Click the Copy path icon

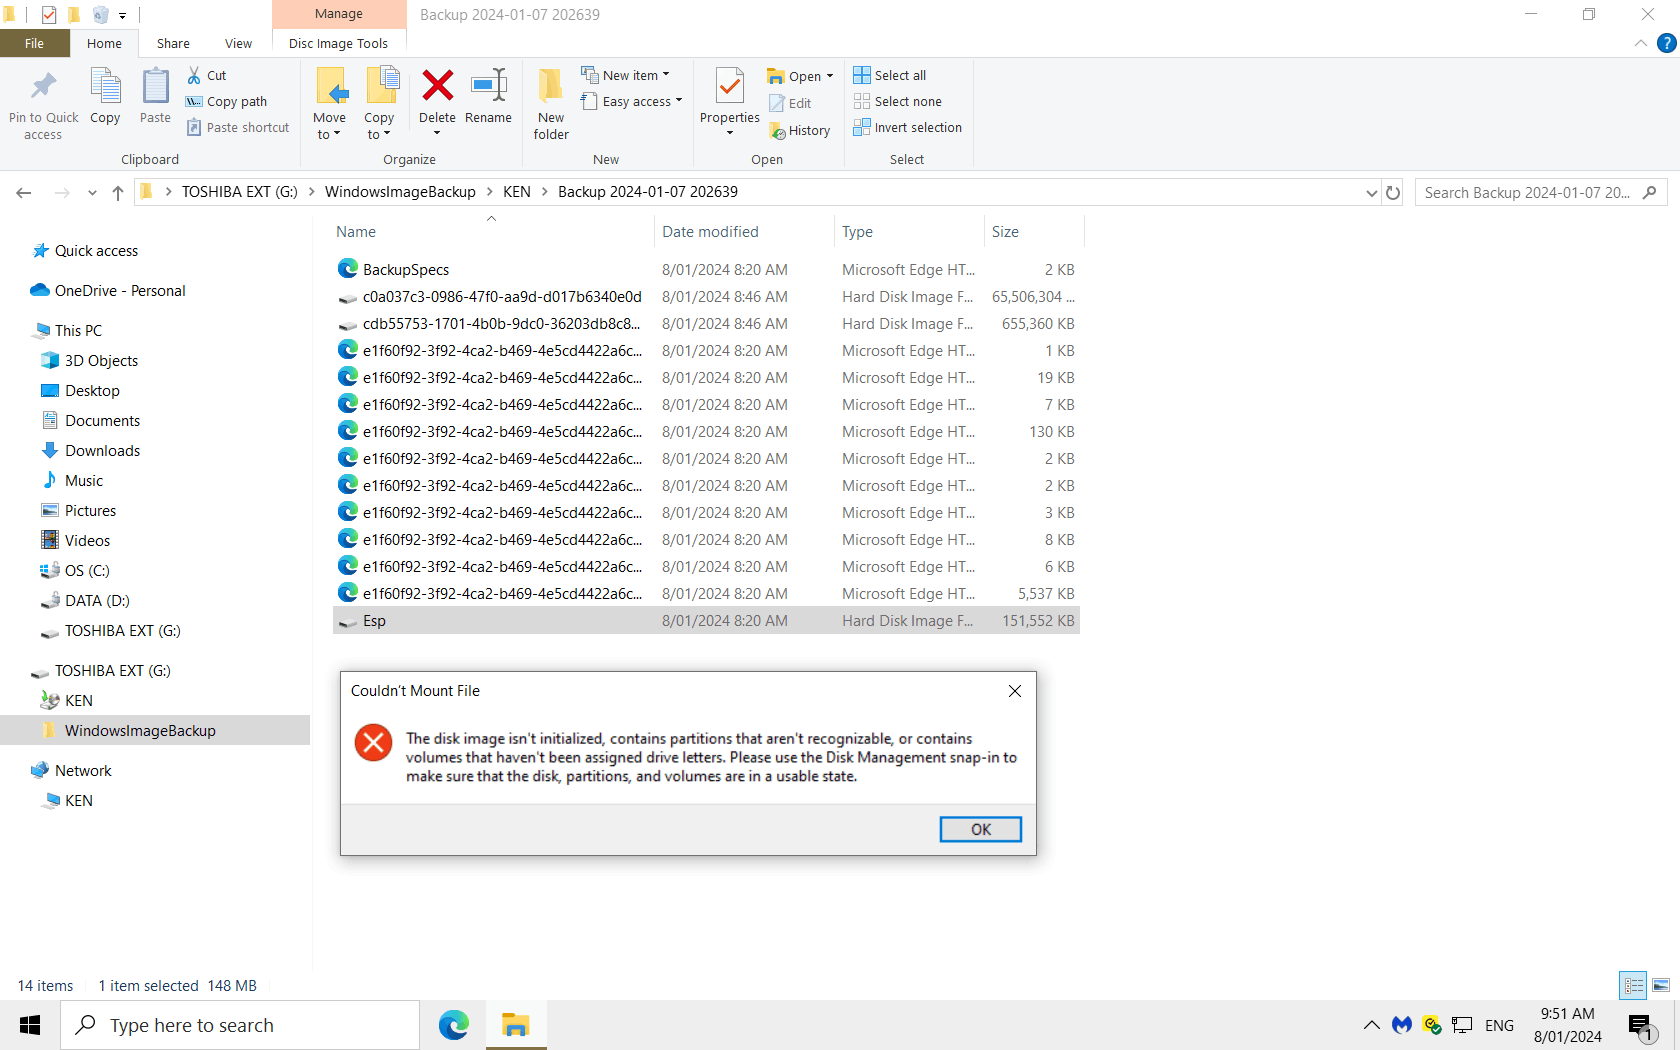(226, 101)
